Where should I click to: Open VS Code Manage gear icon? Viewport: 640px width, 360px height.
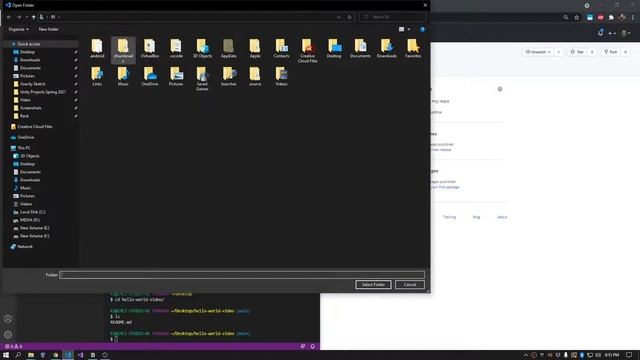8,335
